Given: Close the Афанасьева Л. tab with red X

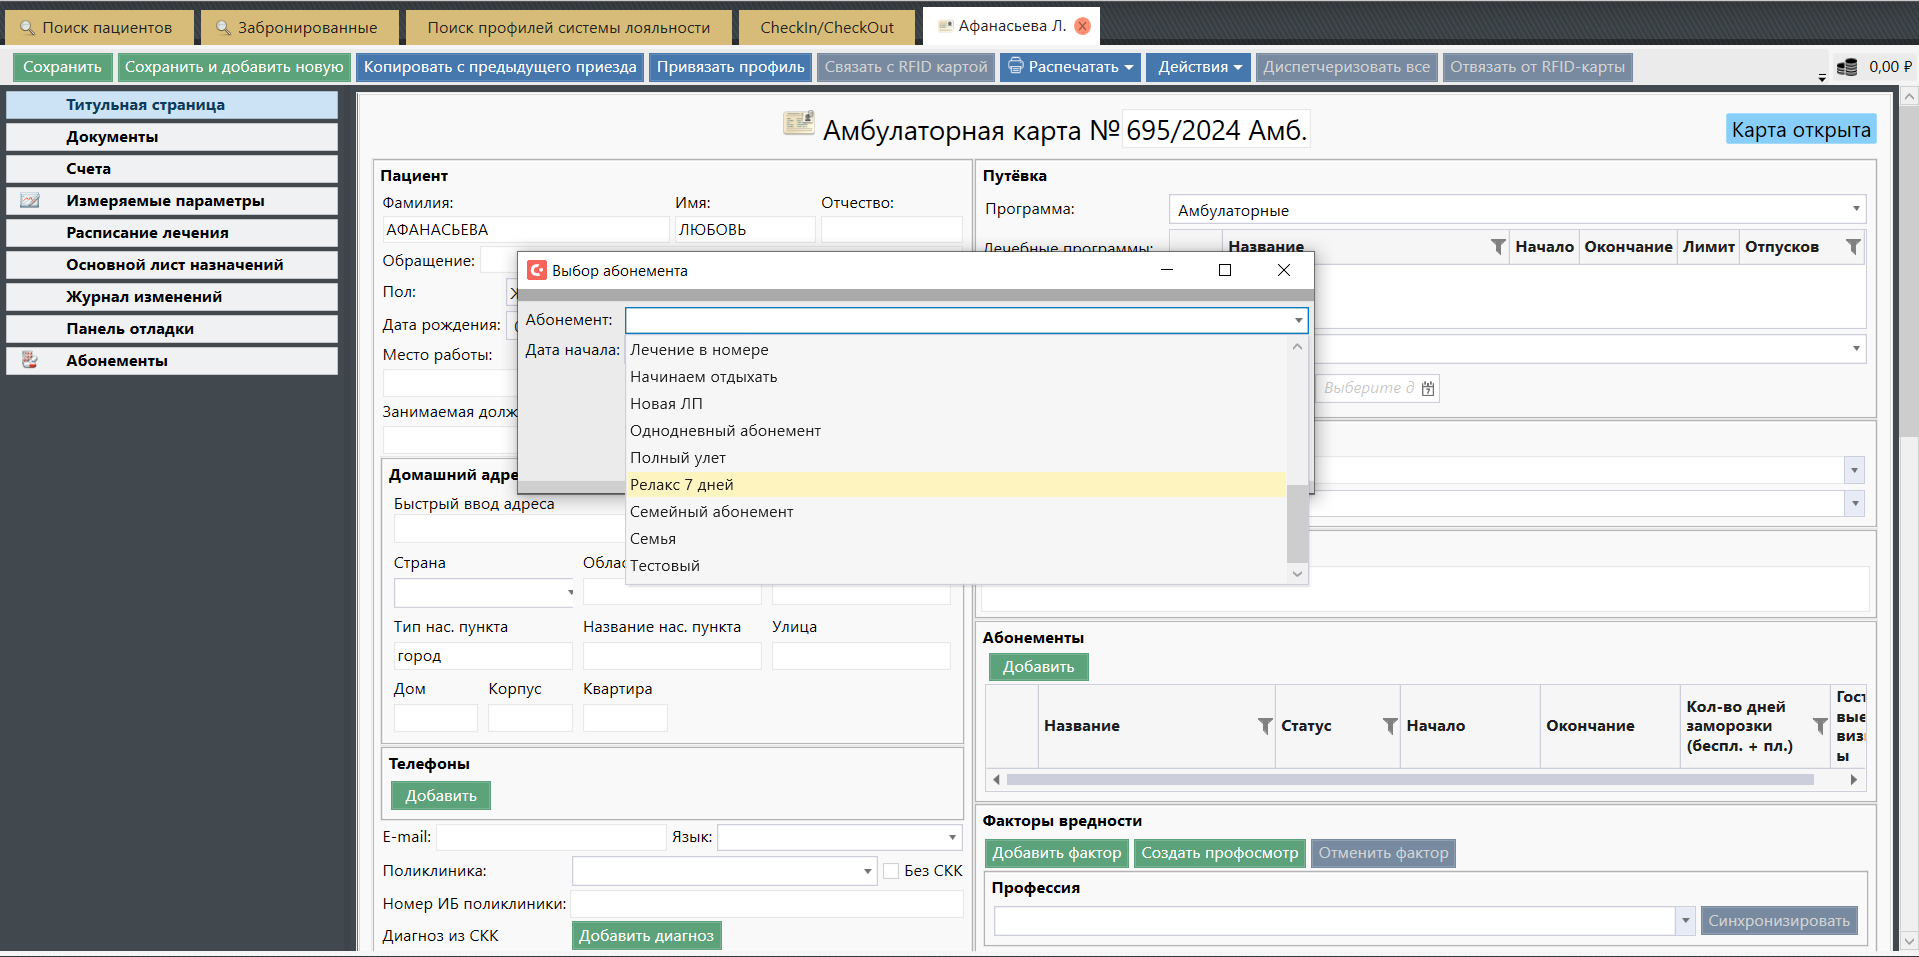Looking at the screenshot, I should pyautogui.click(x=1082, y=26).
